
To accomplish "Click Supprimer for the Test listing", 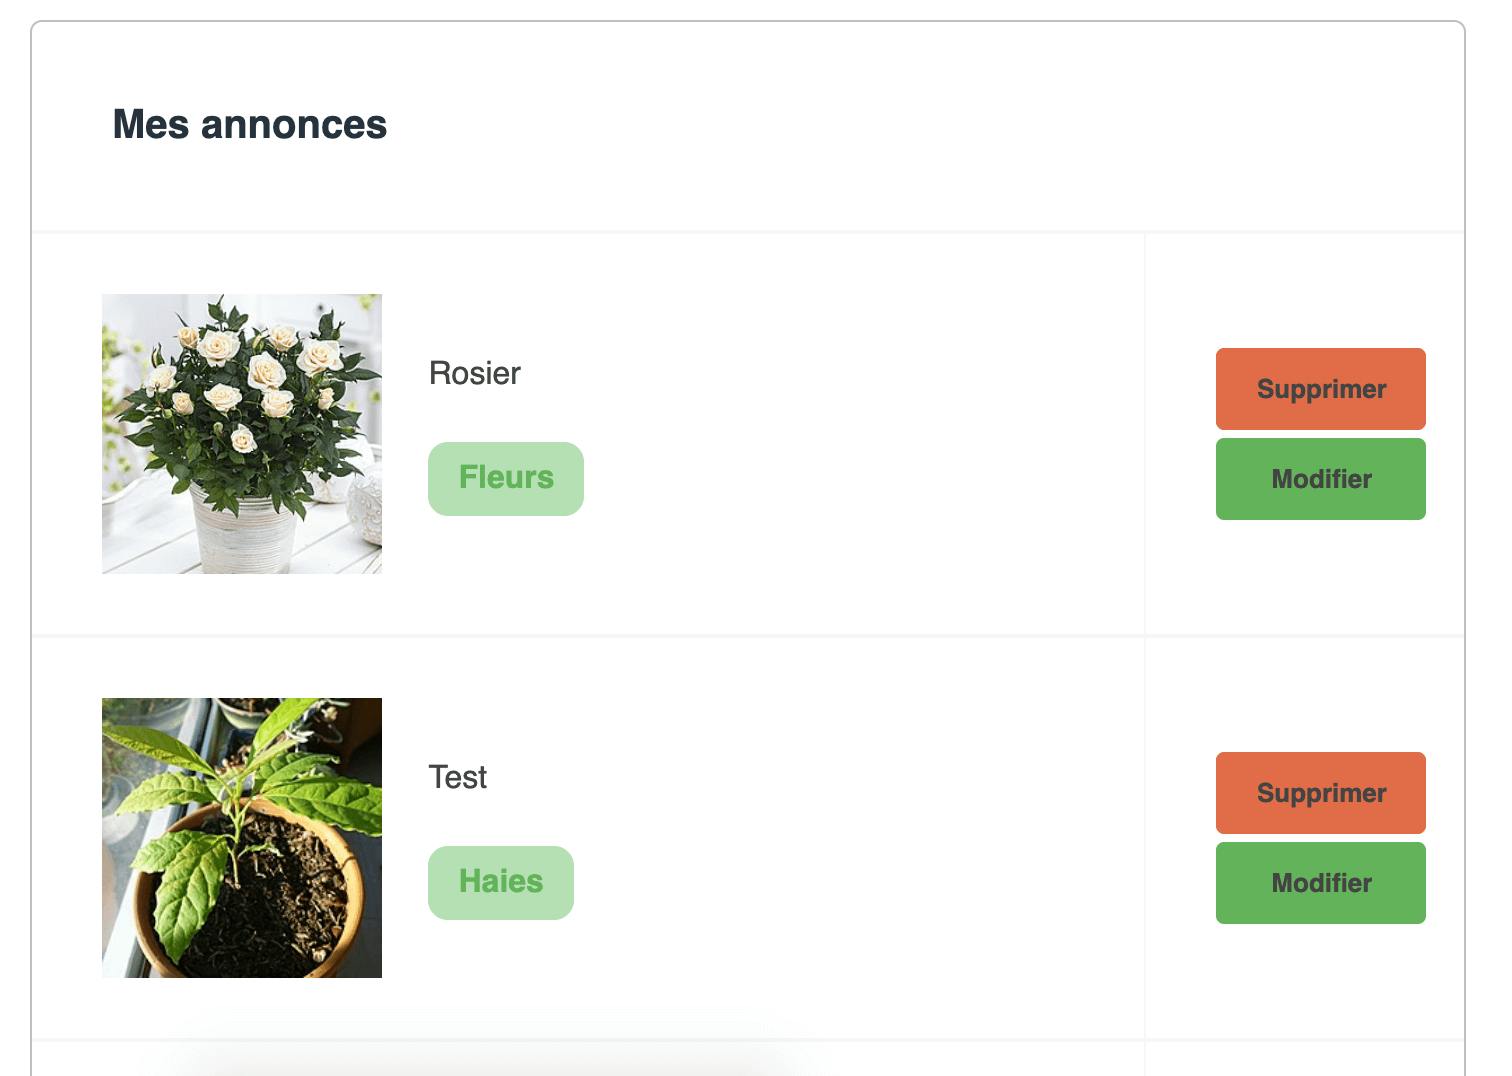I will [1320, 793].
